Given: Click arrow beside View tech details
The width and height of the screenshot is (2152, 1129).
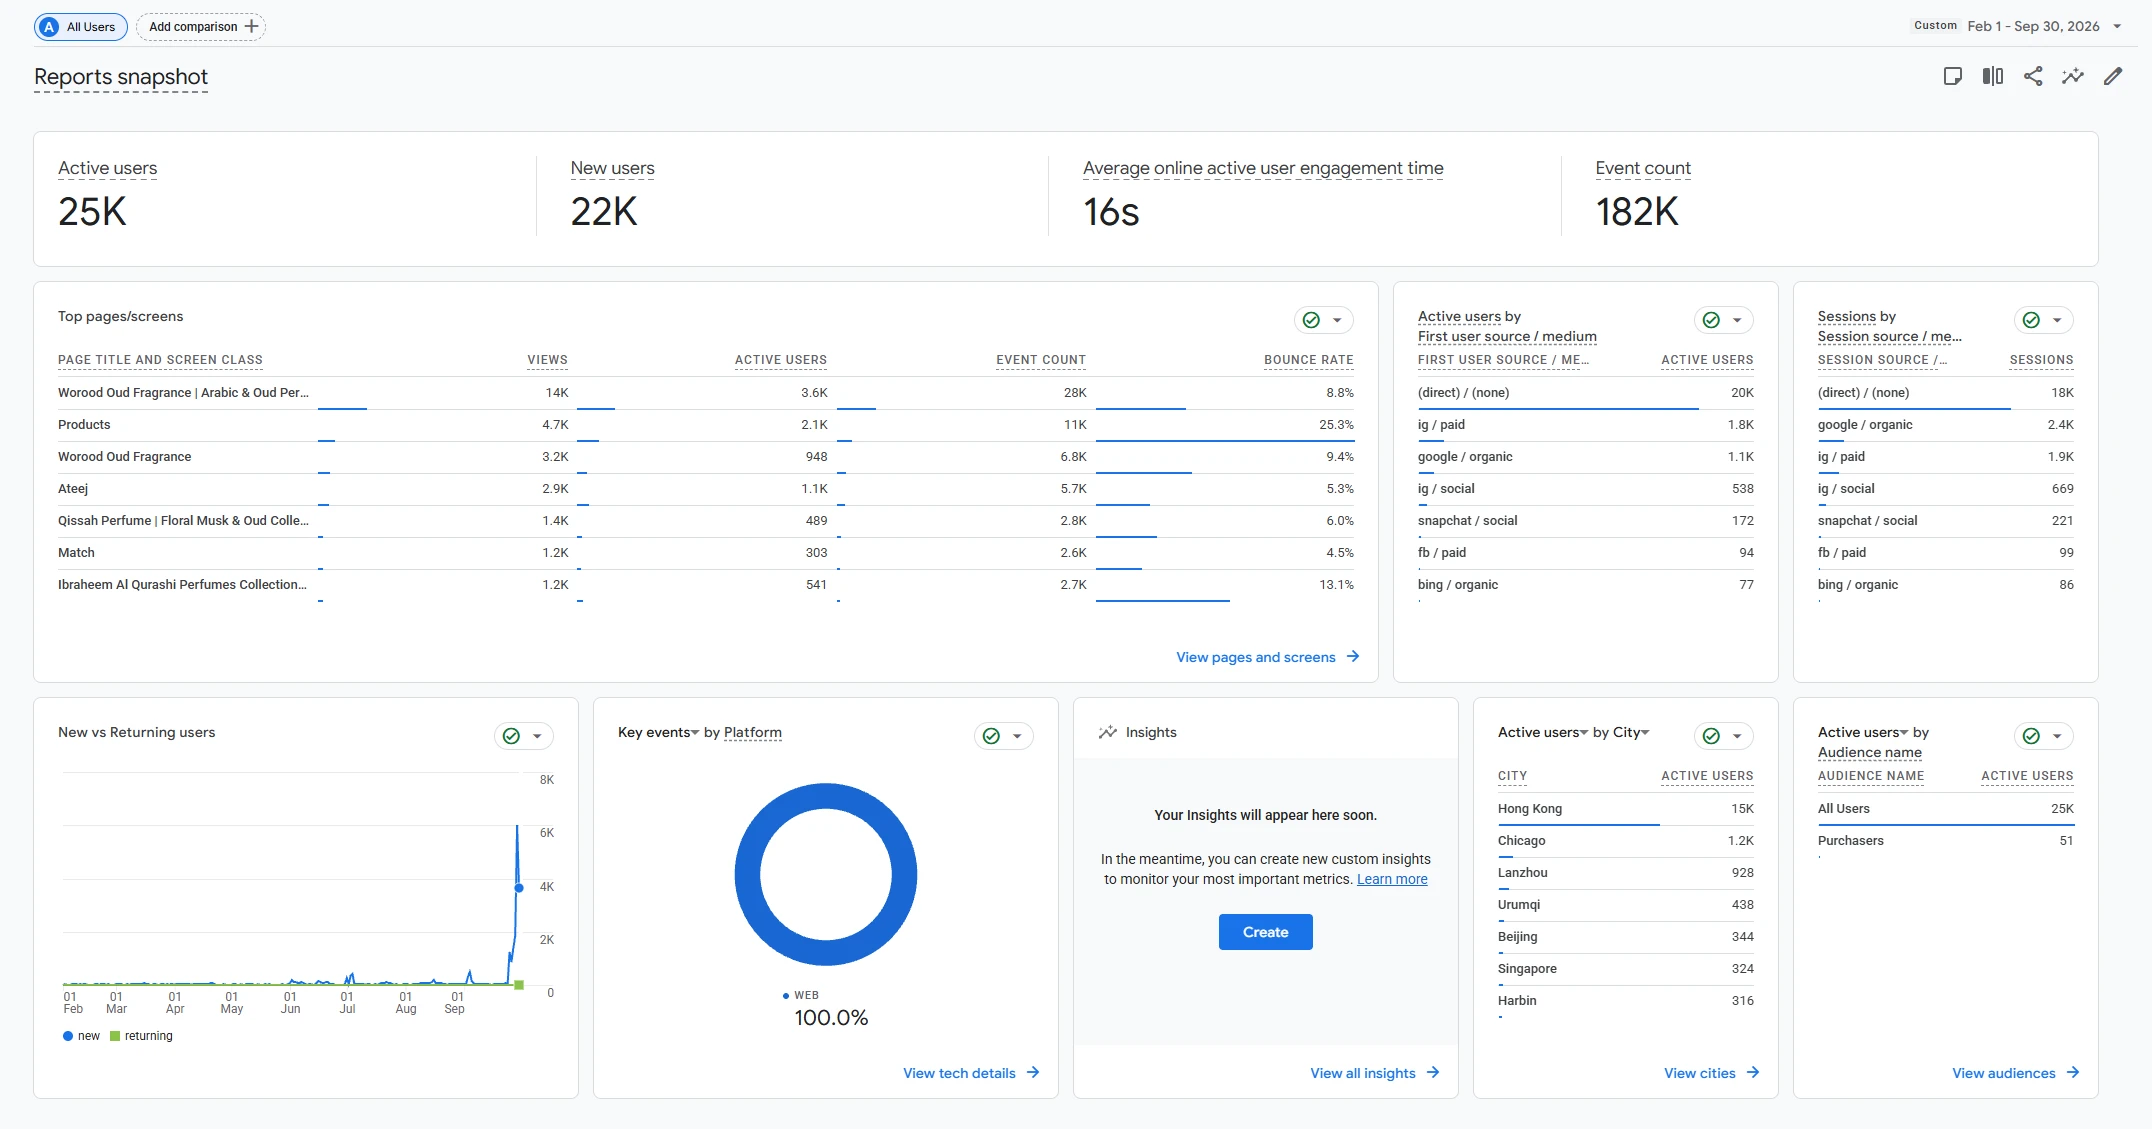Looking at the screenshot, I should pos(1033,1073).
